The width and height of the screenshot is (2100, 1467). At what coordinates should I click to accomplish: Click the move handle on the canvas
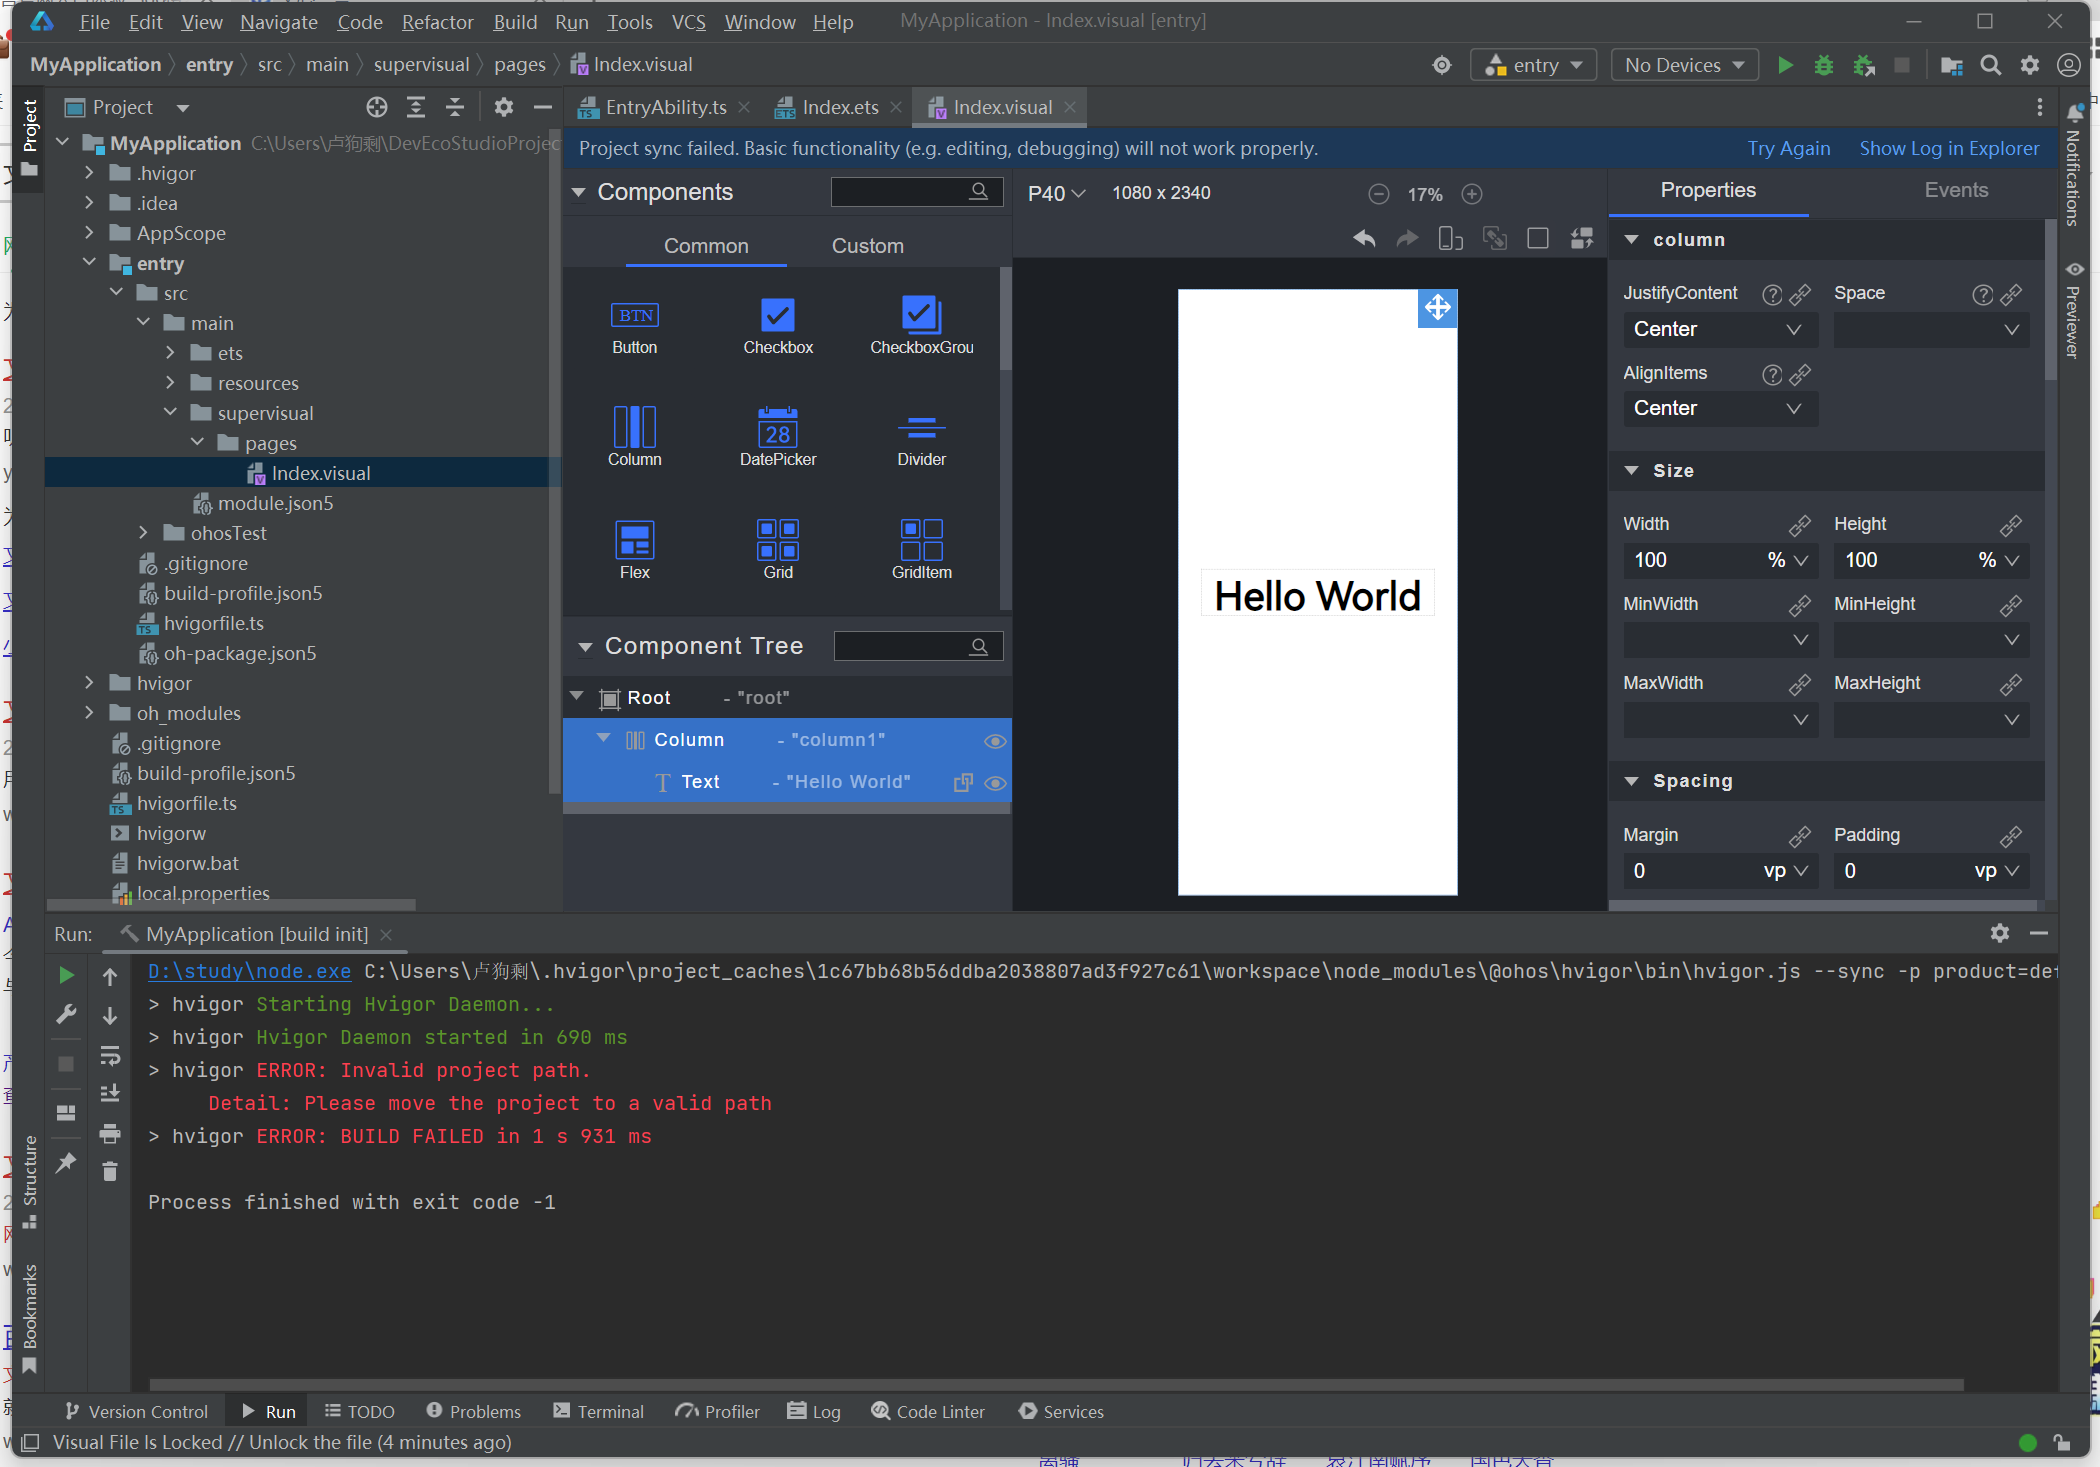pyautogui.click(x=1437, y=308)
